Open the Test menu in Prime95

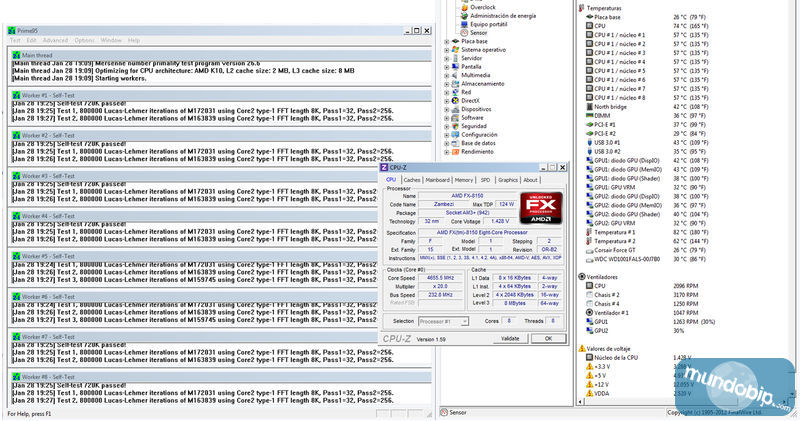15,40
